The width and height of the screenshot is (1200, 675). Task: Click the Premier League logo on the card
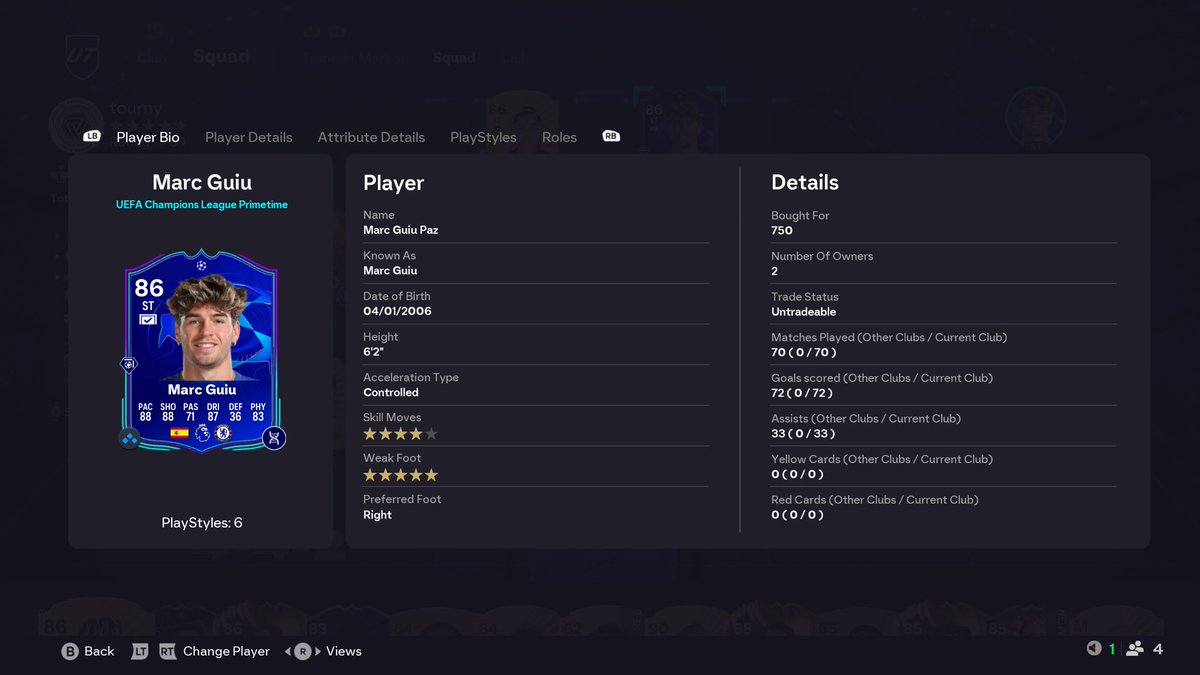pyautogui.click(x=202, y=433)
